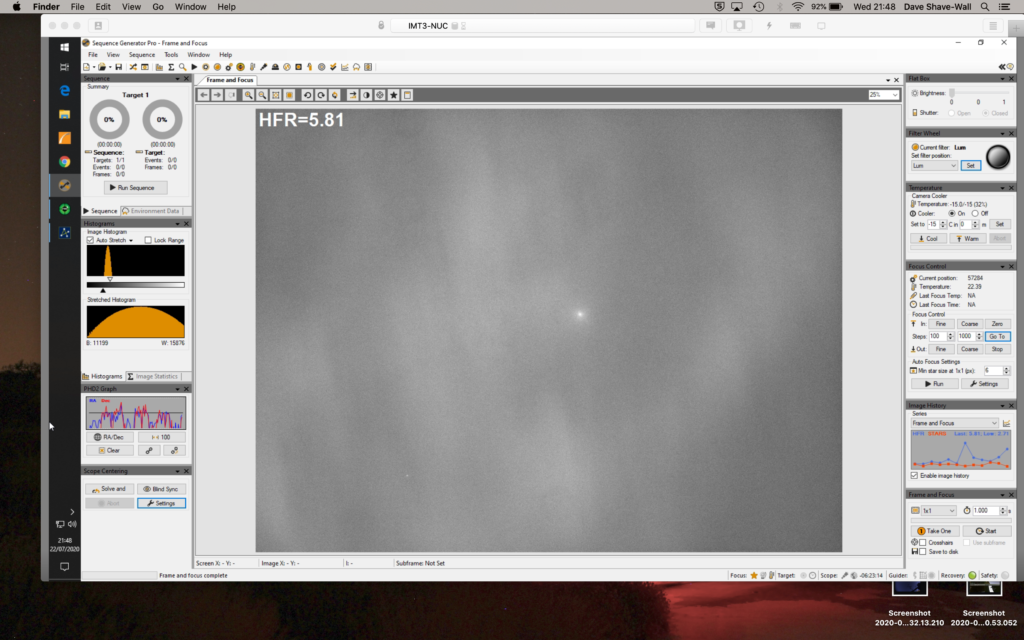Viewport: 1024px width, 640px height.
Task: Click the exposure time 1.000 field
Action: point(985,511)
